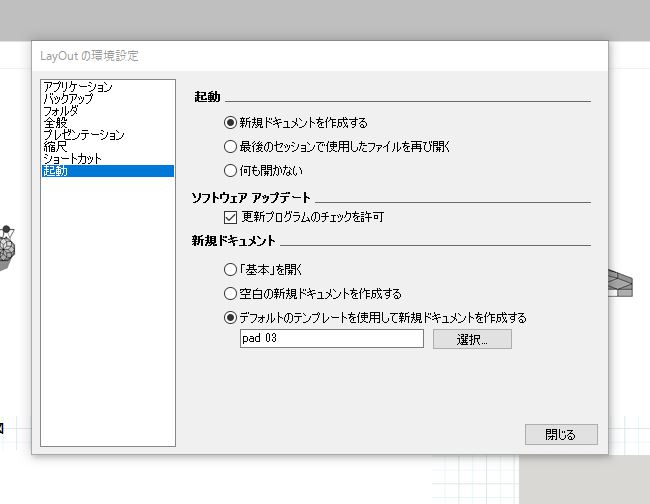Select the highlighted 起動 category

[108, 171]
